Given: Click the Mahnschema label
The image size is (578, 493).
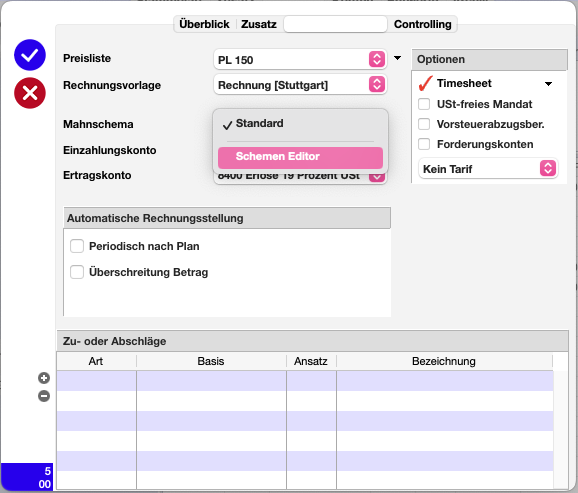Looking at the screenshot, I should 98,124.
